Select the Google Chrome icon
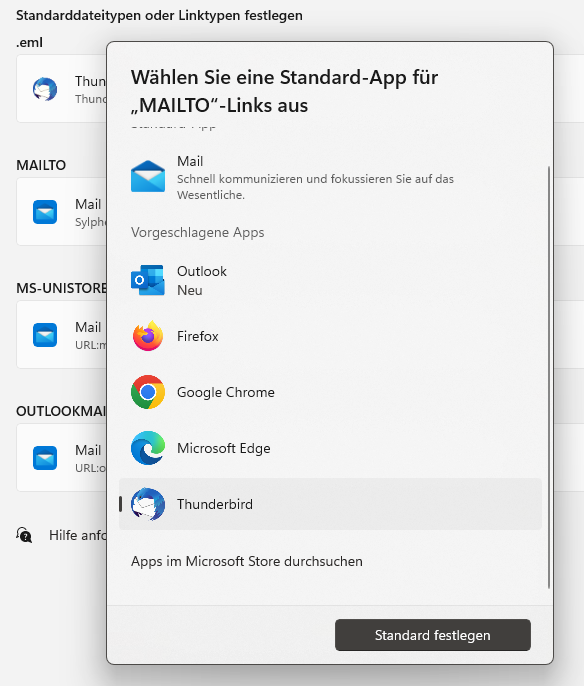 [148, 392]
